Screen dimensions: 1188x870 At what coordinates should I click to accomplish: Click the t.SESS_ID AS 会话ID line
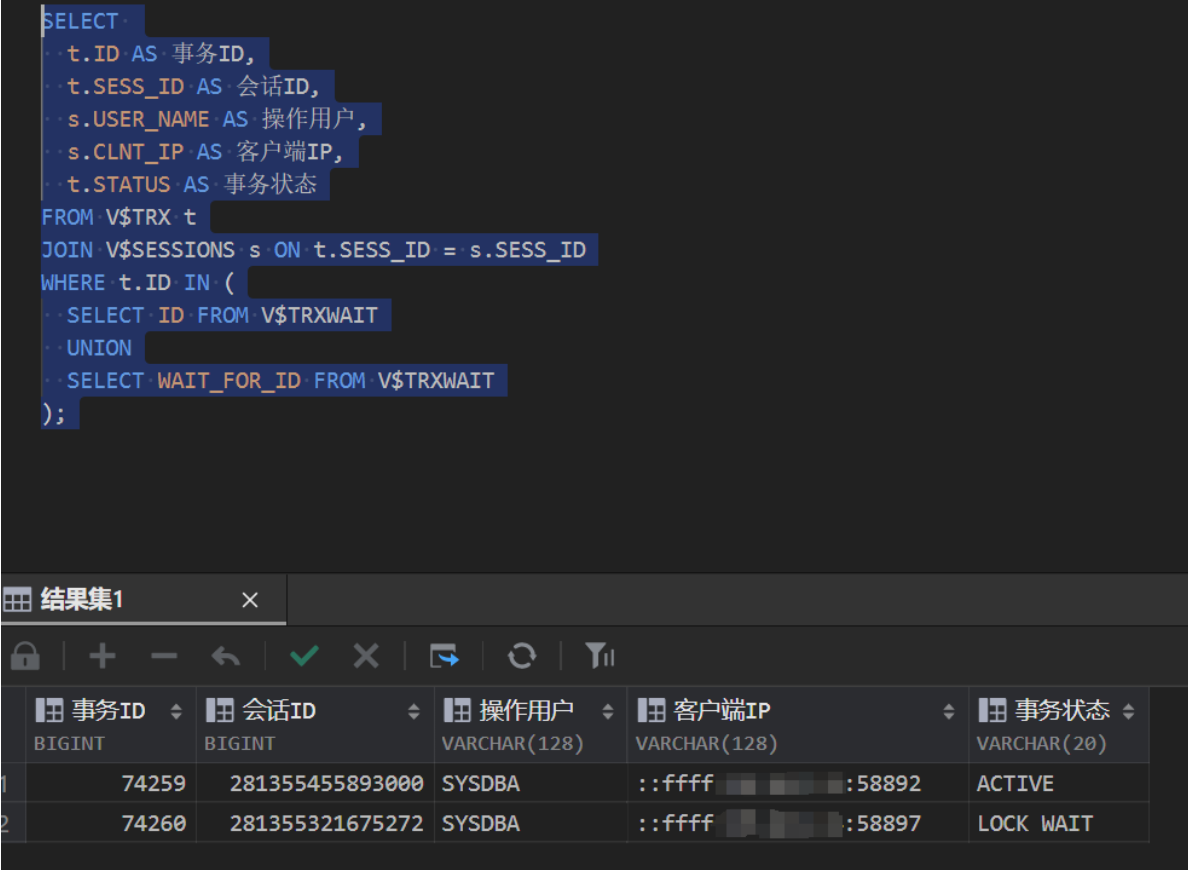(x=193, y=86)
